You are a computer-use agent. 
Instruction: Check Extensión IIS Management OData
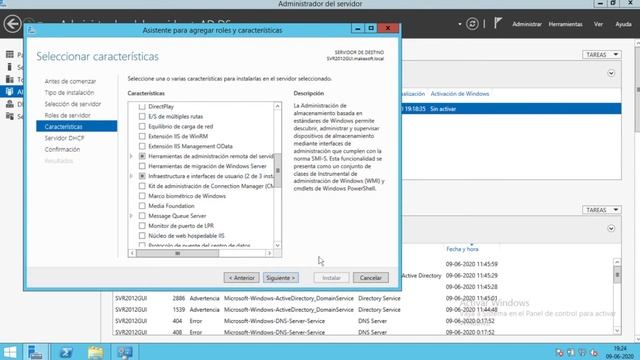[x=142, y=146]
